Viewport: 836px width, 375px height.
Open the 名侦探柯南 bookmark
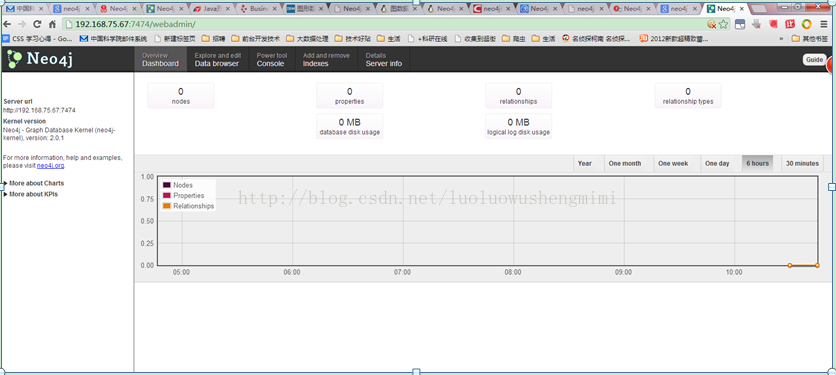click(596, 38)
